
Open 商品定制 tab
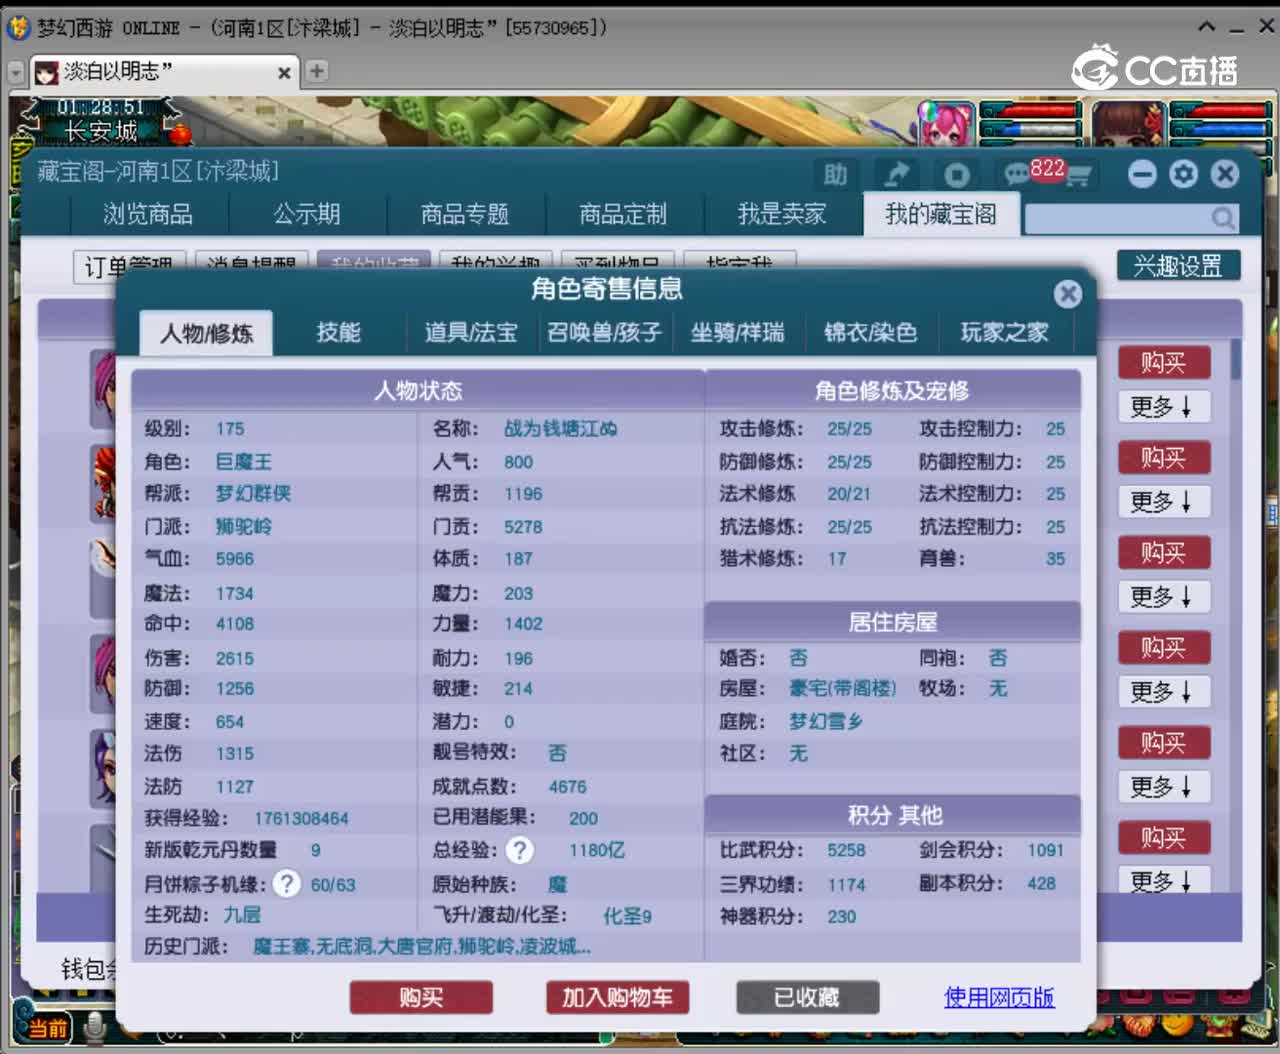[623, 214]
